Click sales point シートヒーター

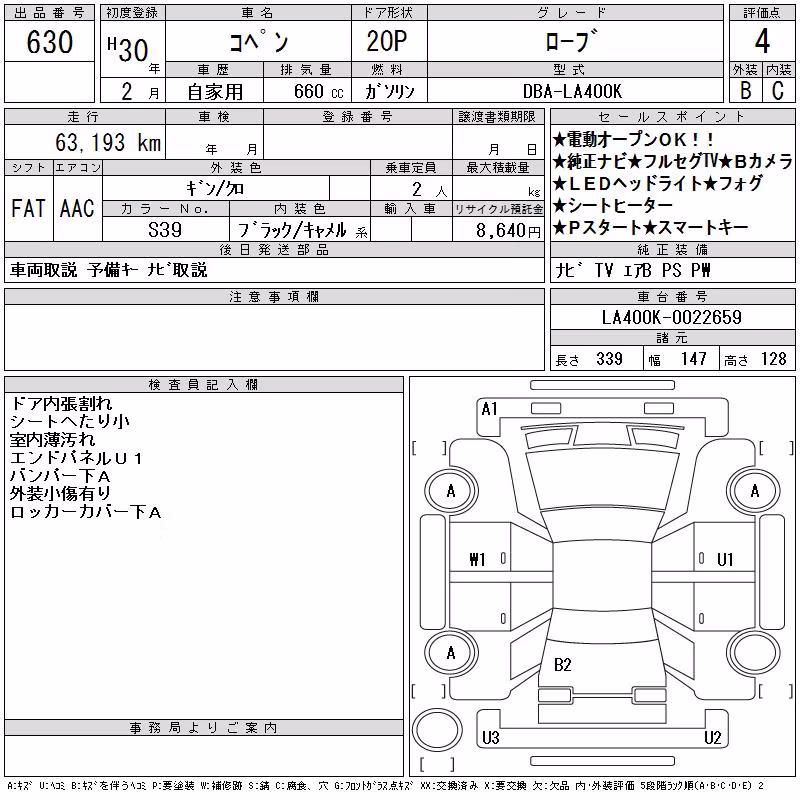click(613, 205)
